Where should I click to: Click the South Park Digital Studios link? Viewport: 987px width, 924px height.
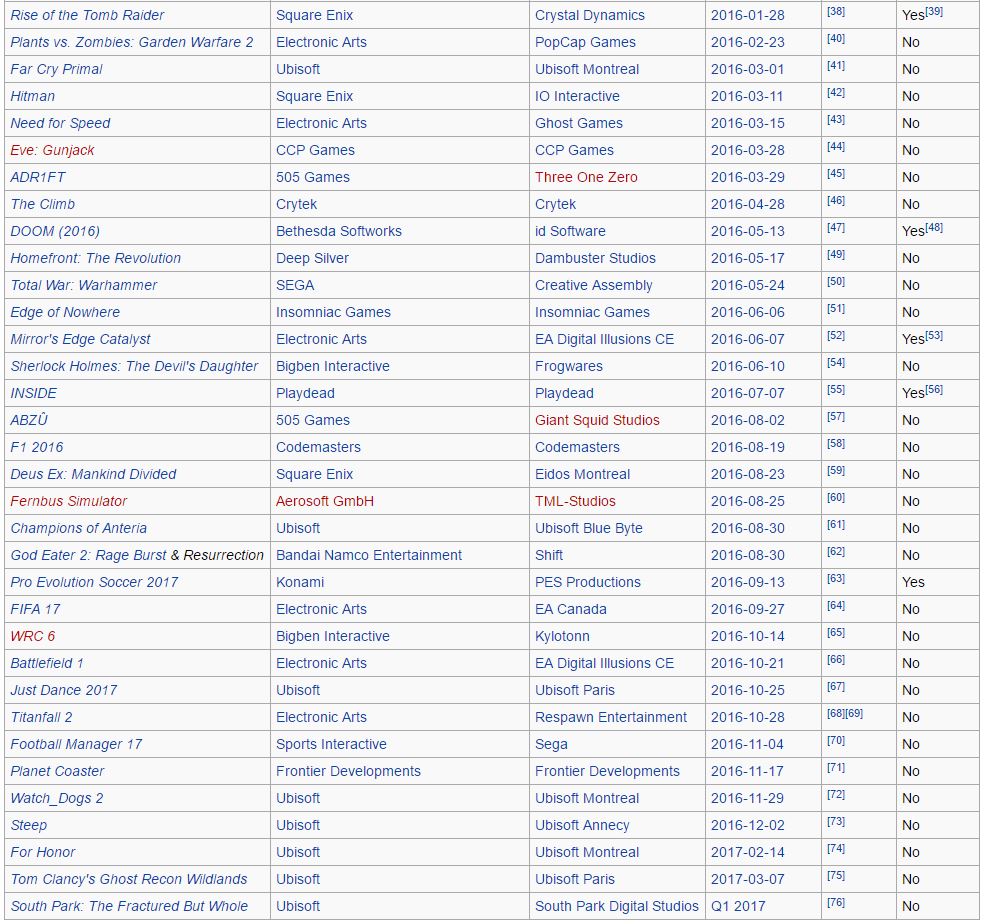[617, 906]
